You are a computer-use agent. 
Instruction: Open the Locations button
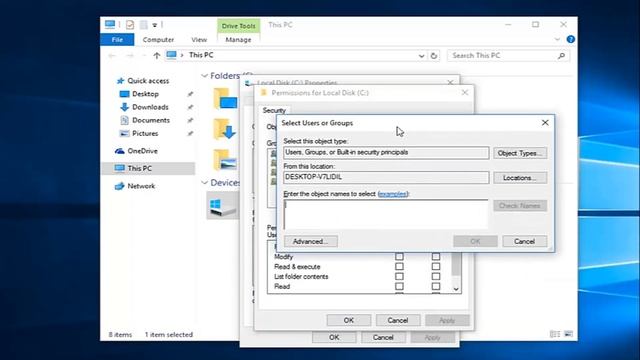[520, 178]
